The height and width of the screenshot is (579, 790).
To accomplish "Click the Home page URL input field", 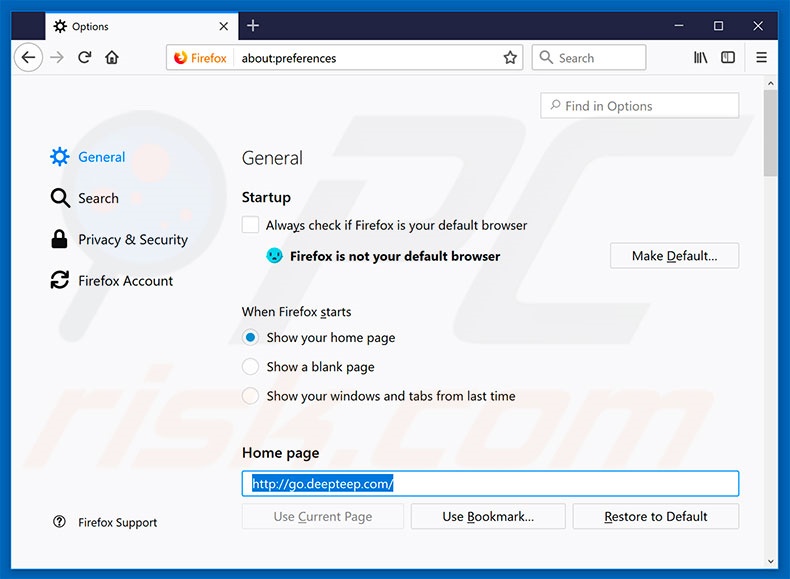I will 490,484.
